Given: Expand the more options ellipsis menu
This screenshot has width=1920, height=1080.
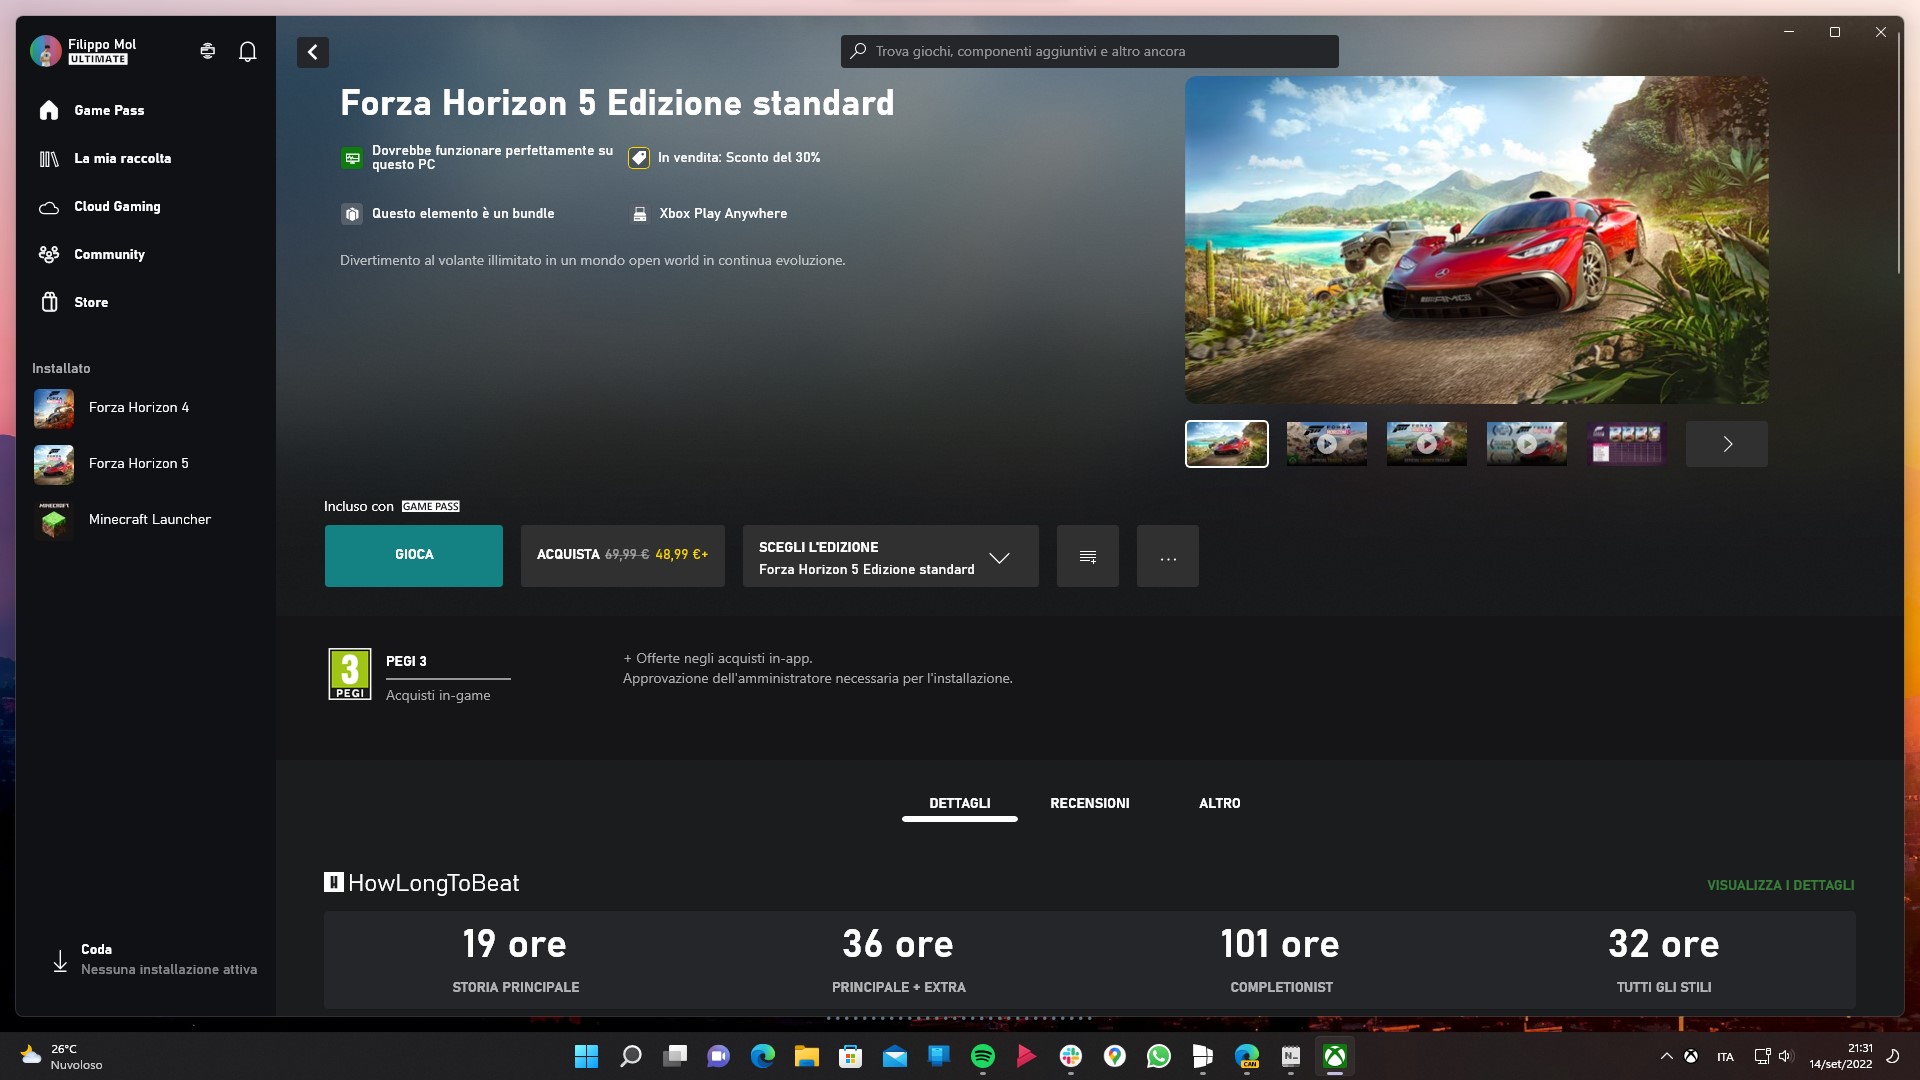Looking at the screenshot, I should pos(1168,555).
